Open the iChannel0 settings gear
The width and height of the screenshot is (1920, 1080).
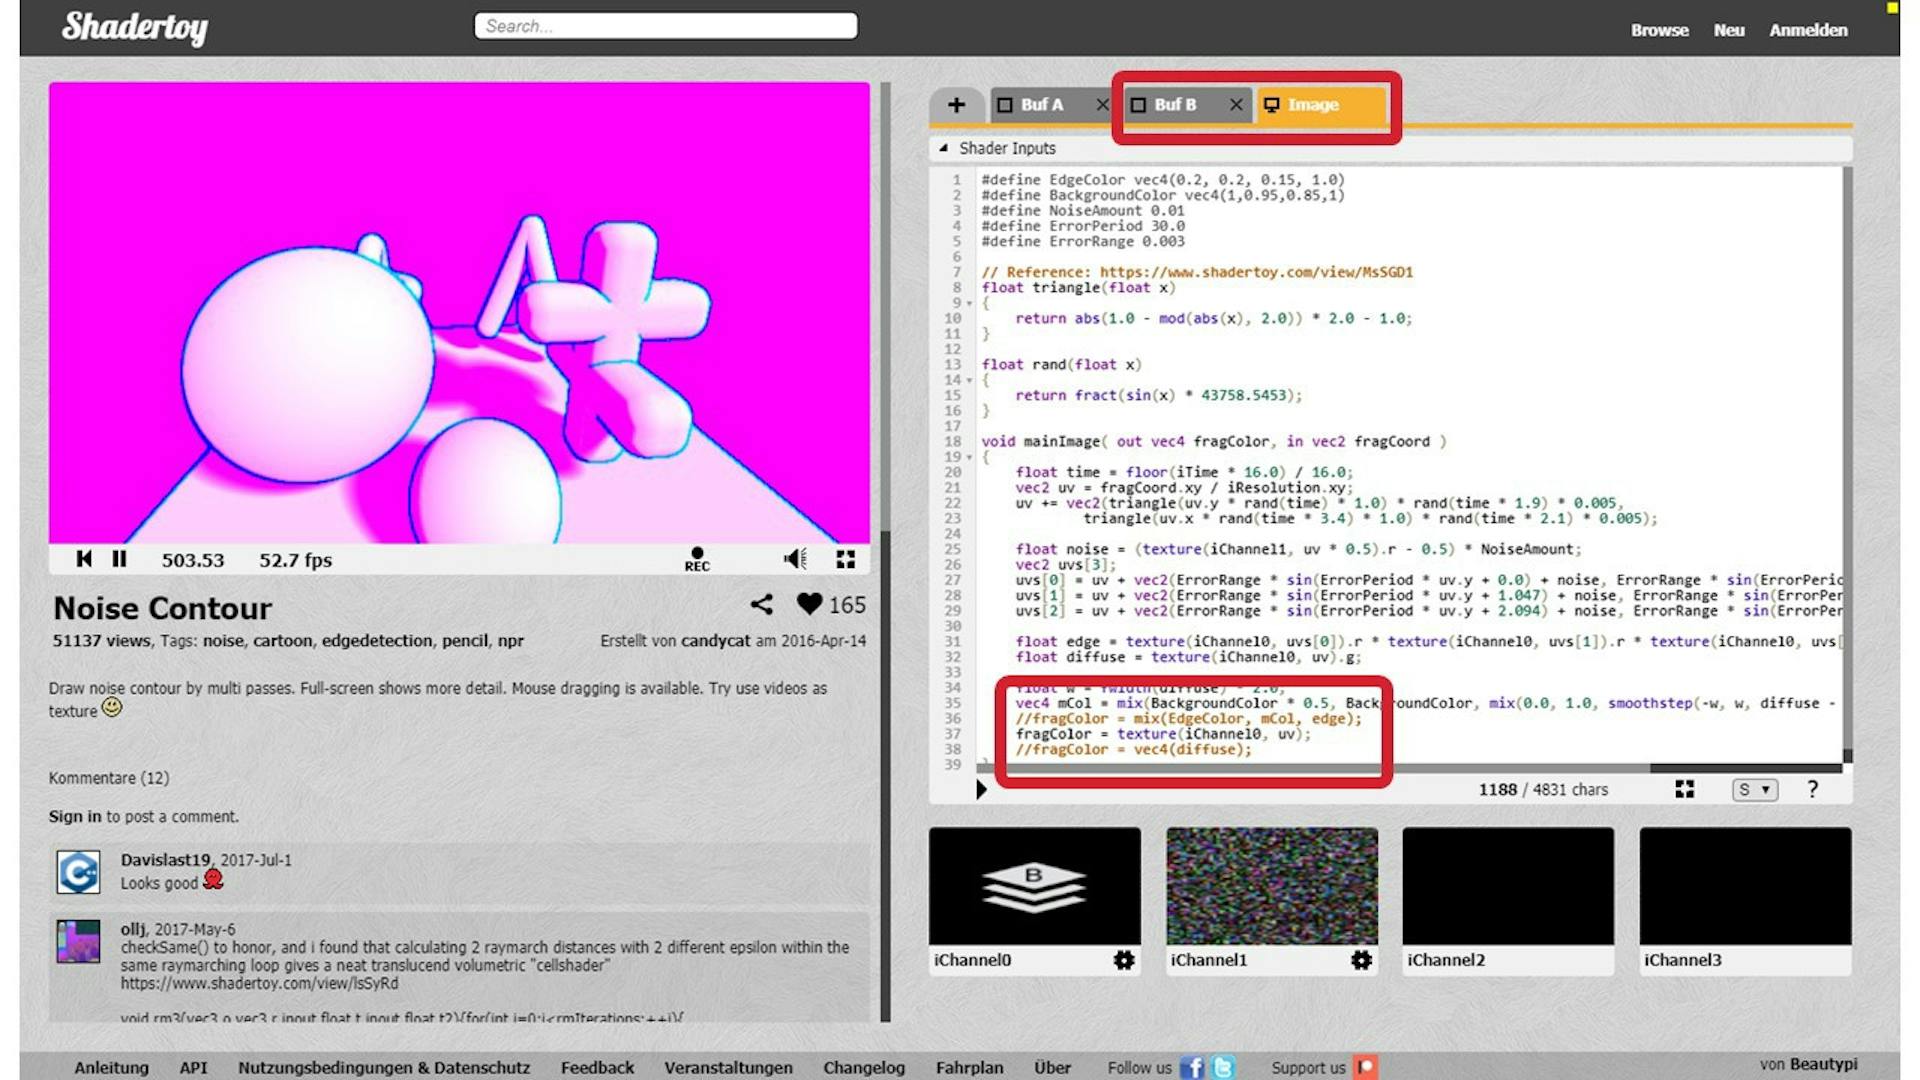pos(1124,961)
